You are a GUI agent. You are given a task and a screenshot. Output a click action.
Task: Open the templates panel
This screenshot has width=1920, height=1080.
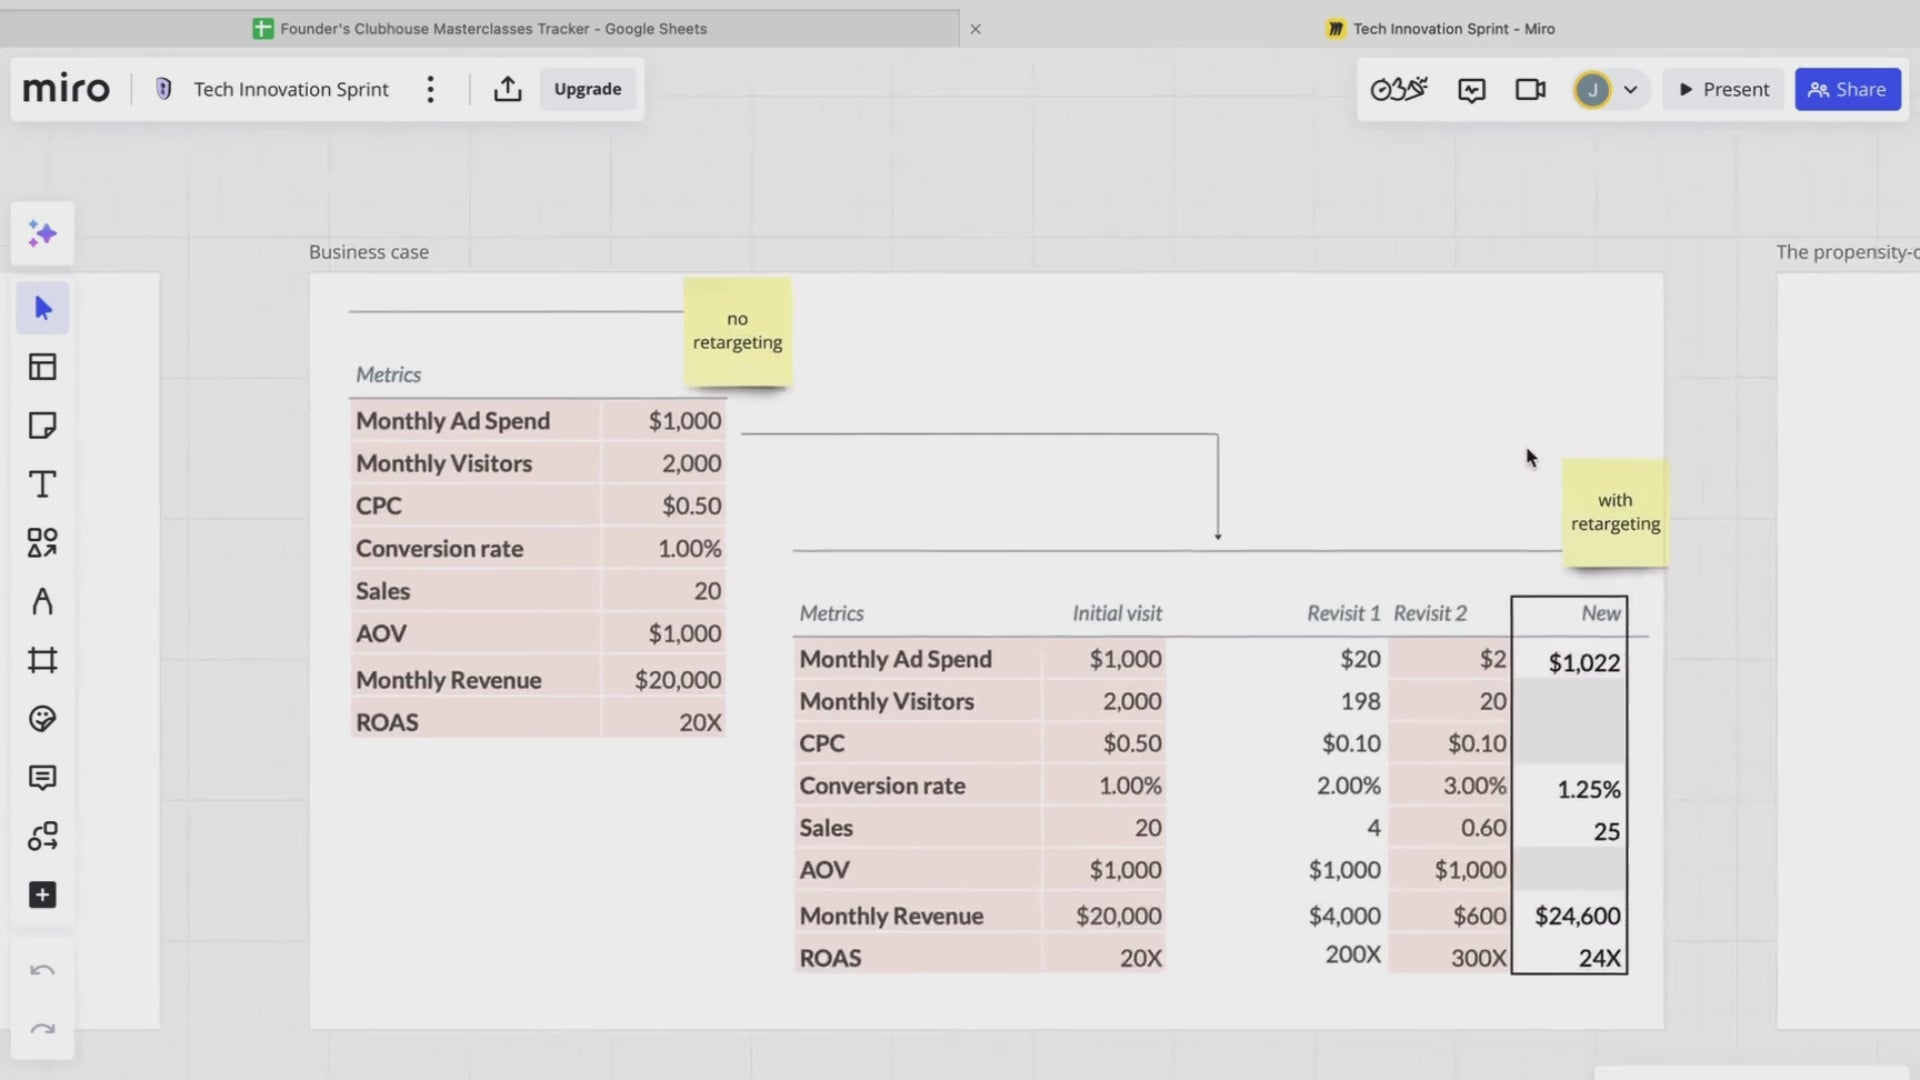[42, 367]
